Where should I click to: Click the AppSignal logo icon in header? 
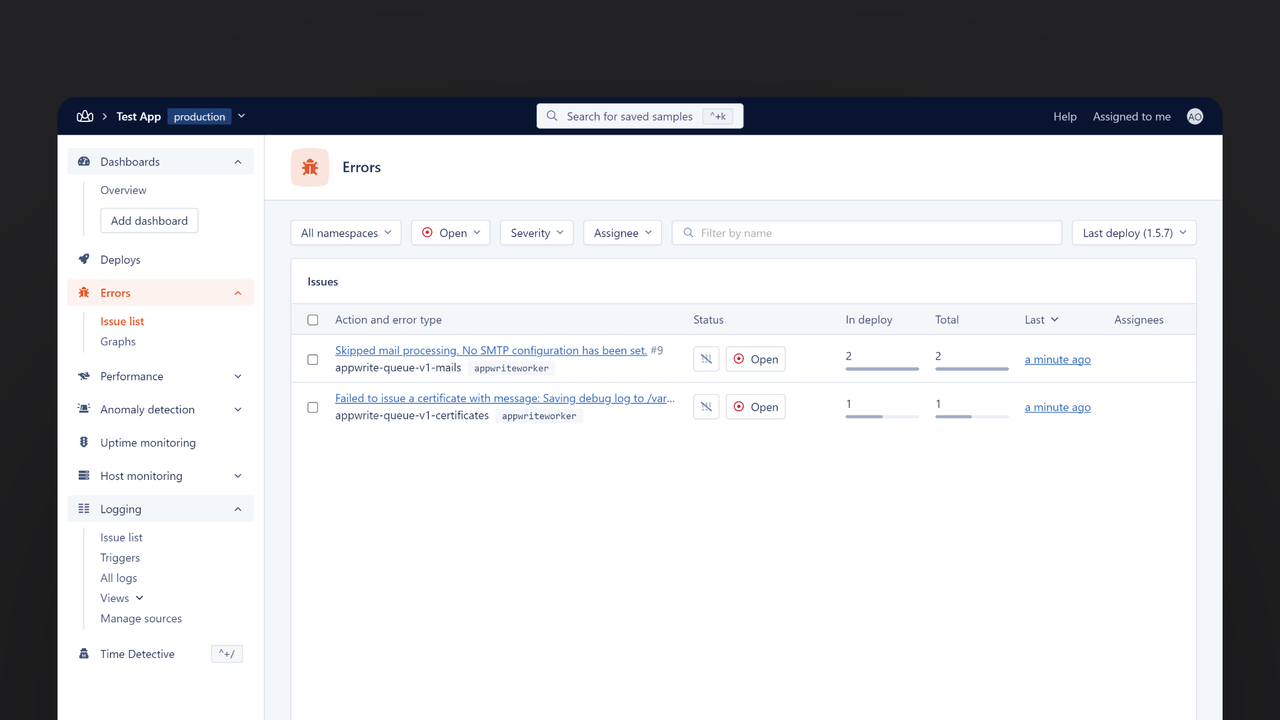point(85,117)
